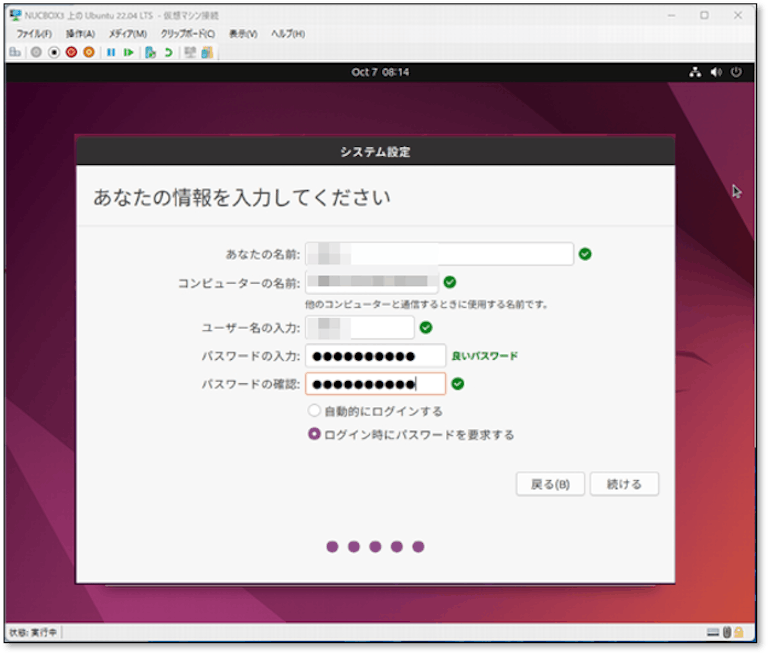768x654 pixels.
Task: Click the 戻る(B) button
Action: (x=550, y=484)
